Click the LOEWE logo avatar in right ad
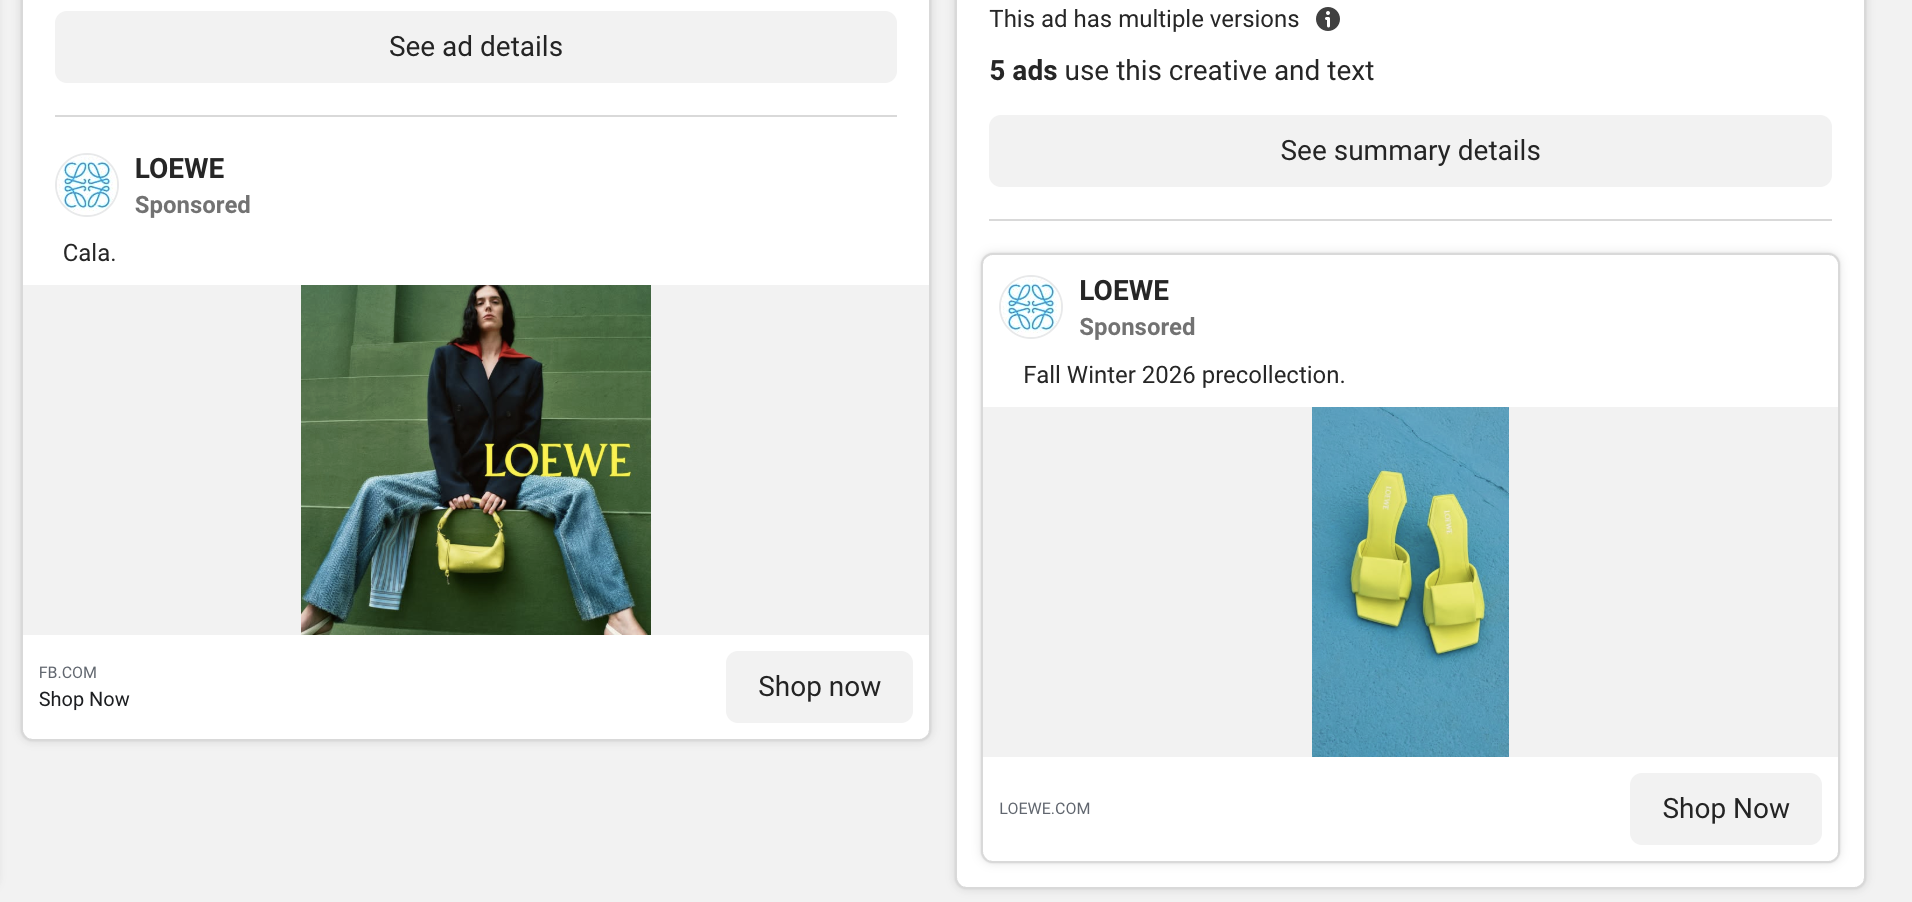The height and width of the screenshot is (902, 1912). coord(1031,307)
